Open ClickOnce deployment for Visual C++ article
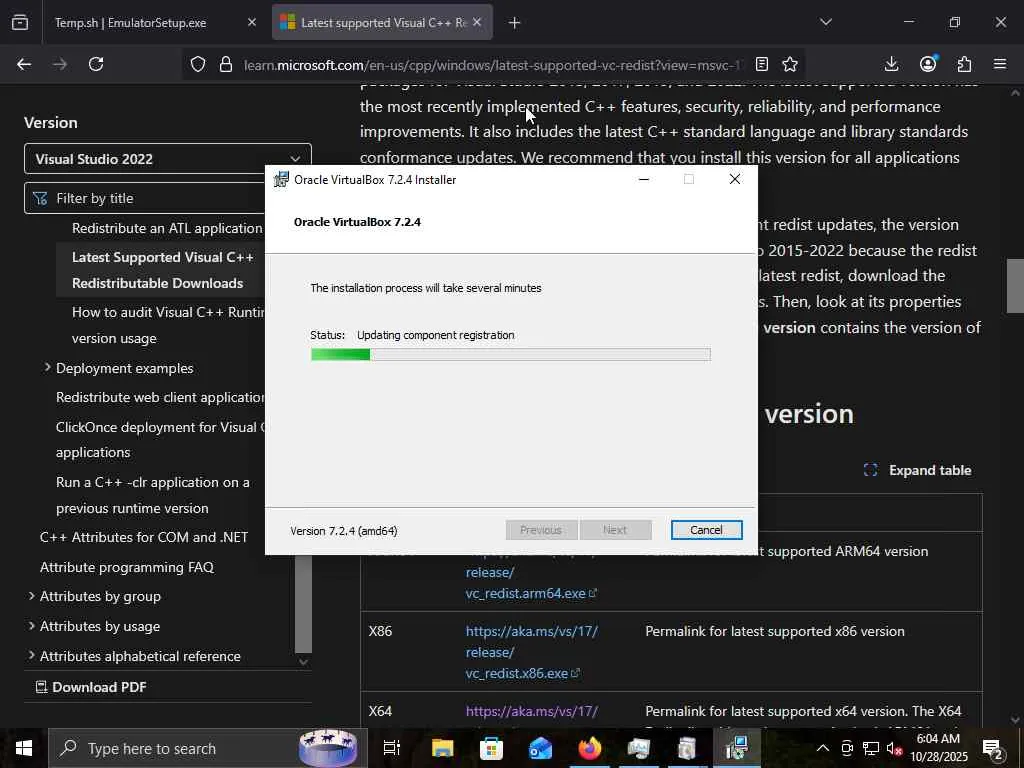Viewport: 1024px width, 768px height. coord(160,440)
